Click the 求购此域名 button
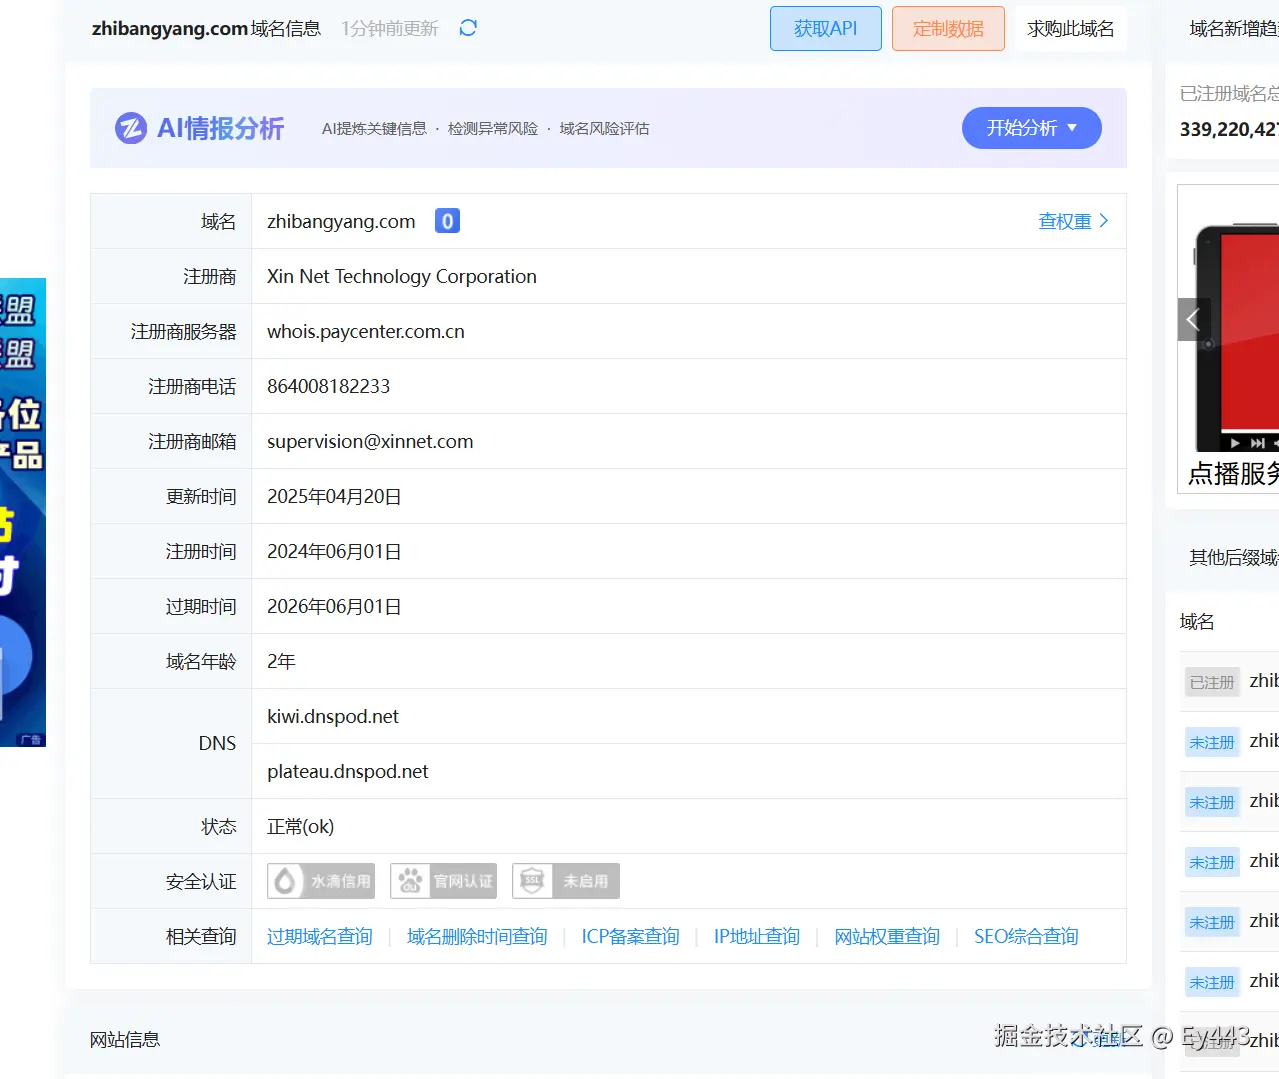 (1071, 28)
